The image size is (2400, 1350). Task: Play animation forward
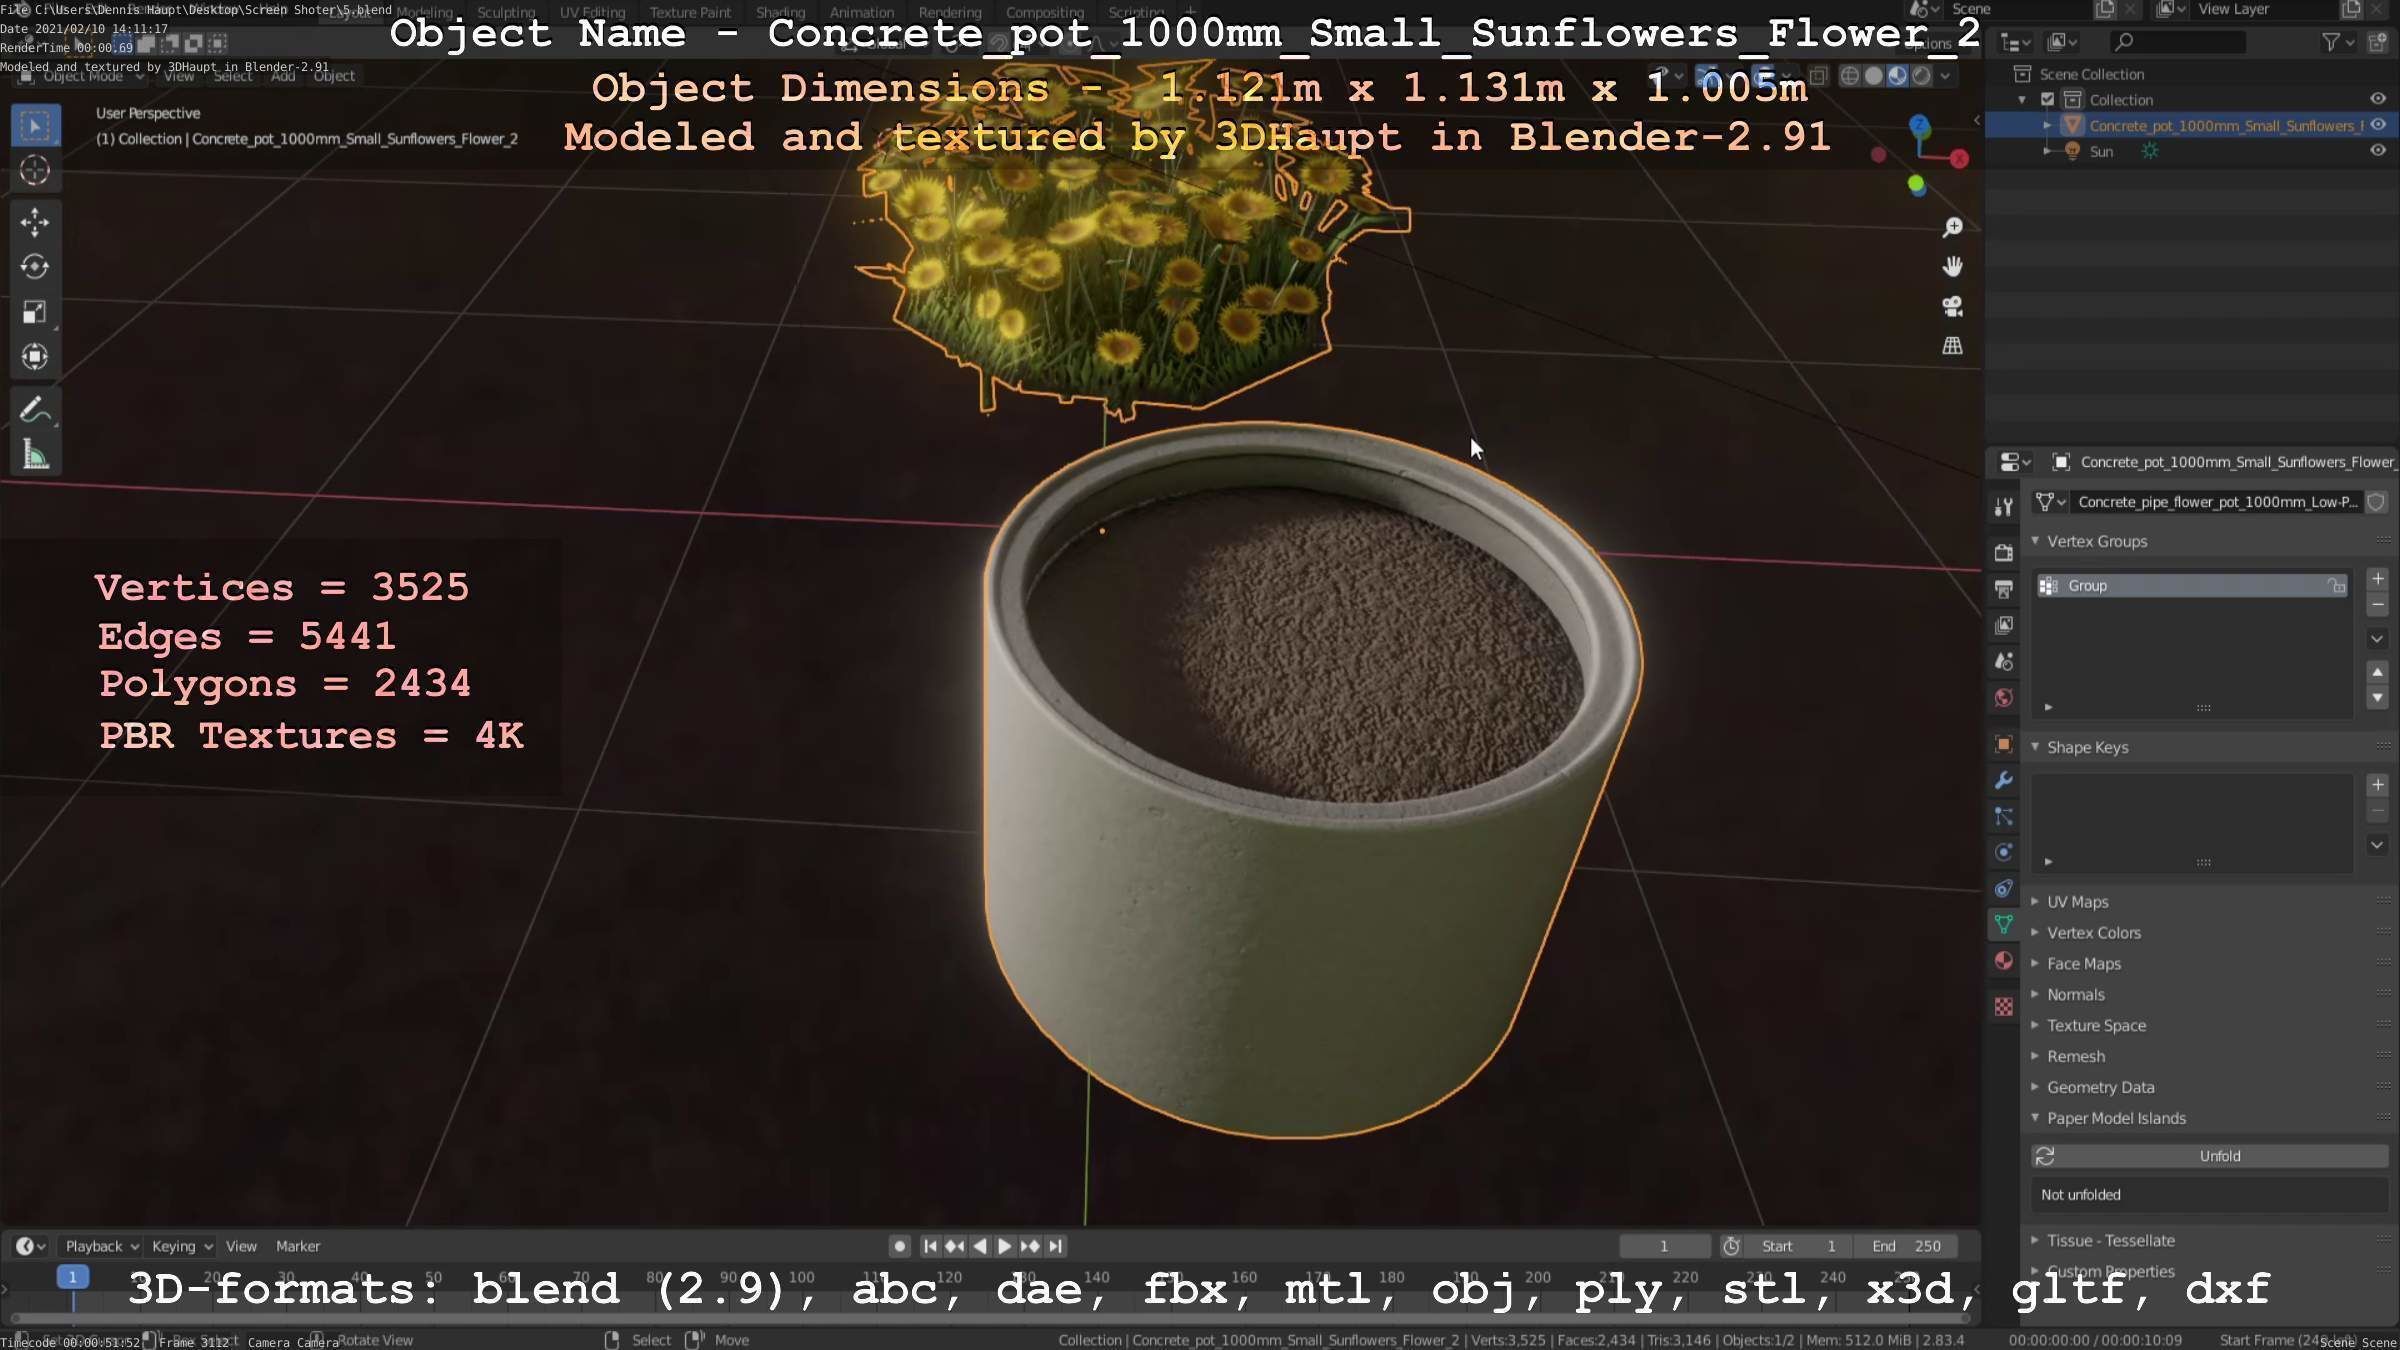click(1004, 1246)
